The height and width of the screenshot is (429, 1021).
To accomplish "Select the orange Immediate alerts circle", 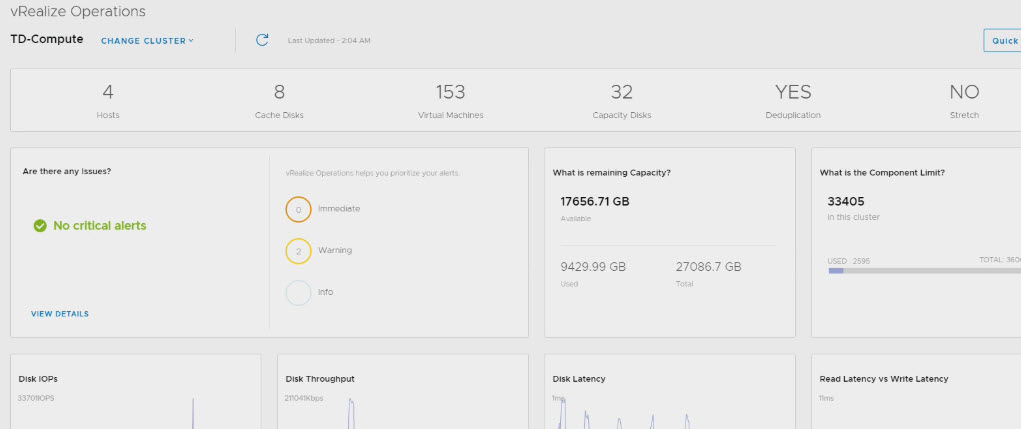I will [x=298, y=209].
